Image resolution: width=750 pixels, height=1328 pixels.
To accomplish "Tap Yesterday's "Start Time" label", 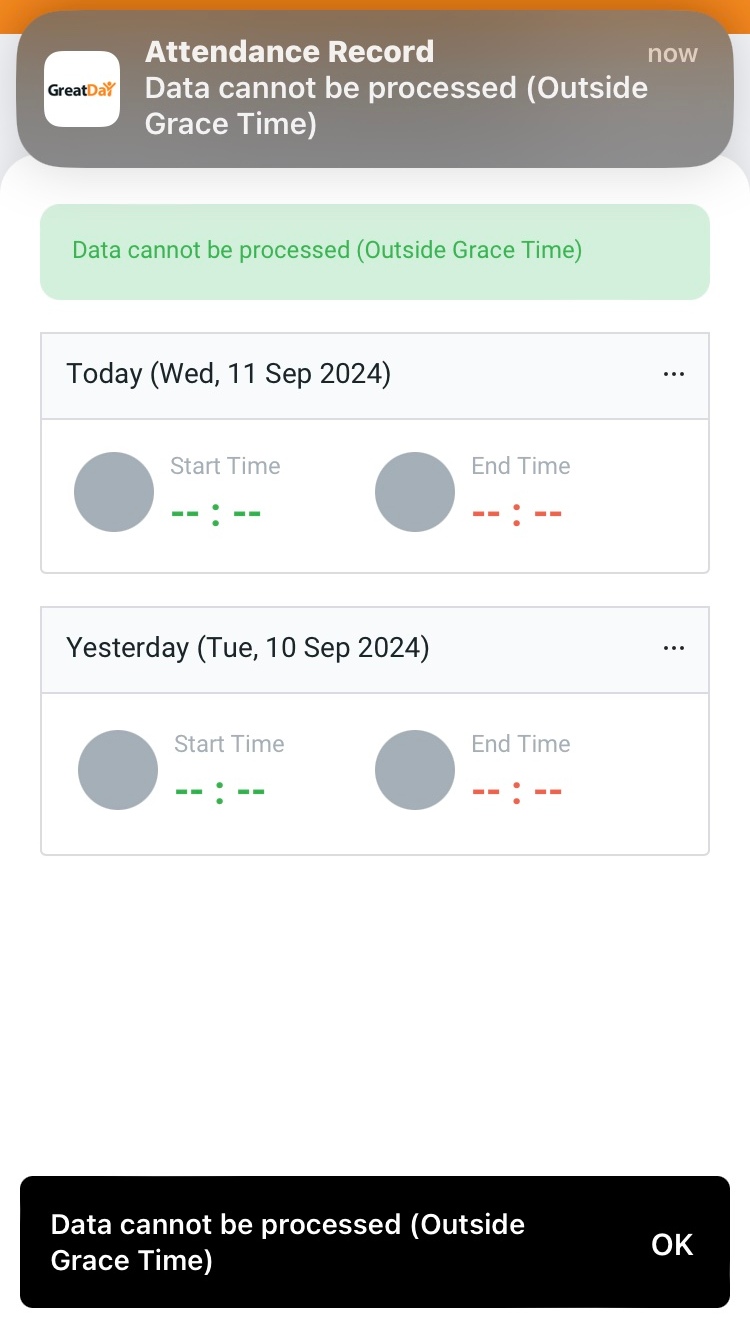I will [229, 744].
